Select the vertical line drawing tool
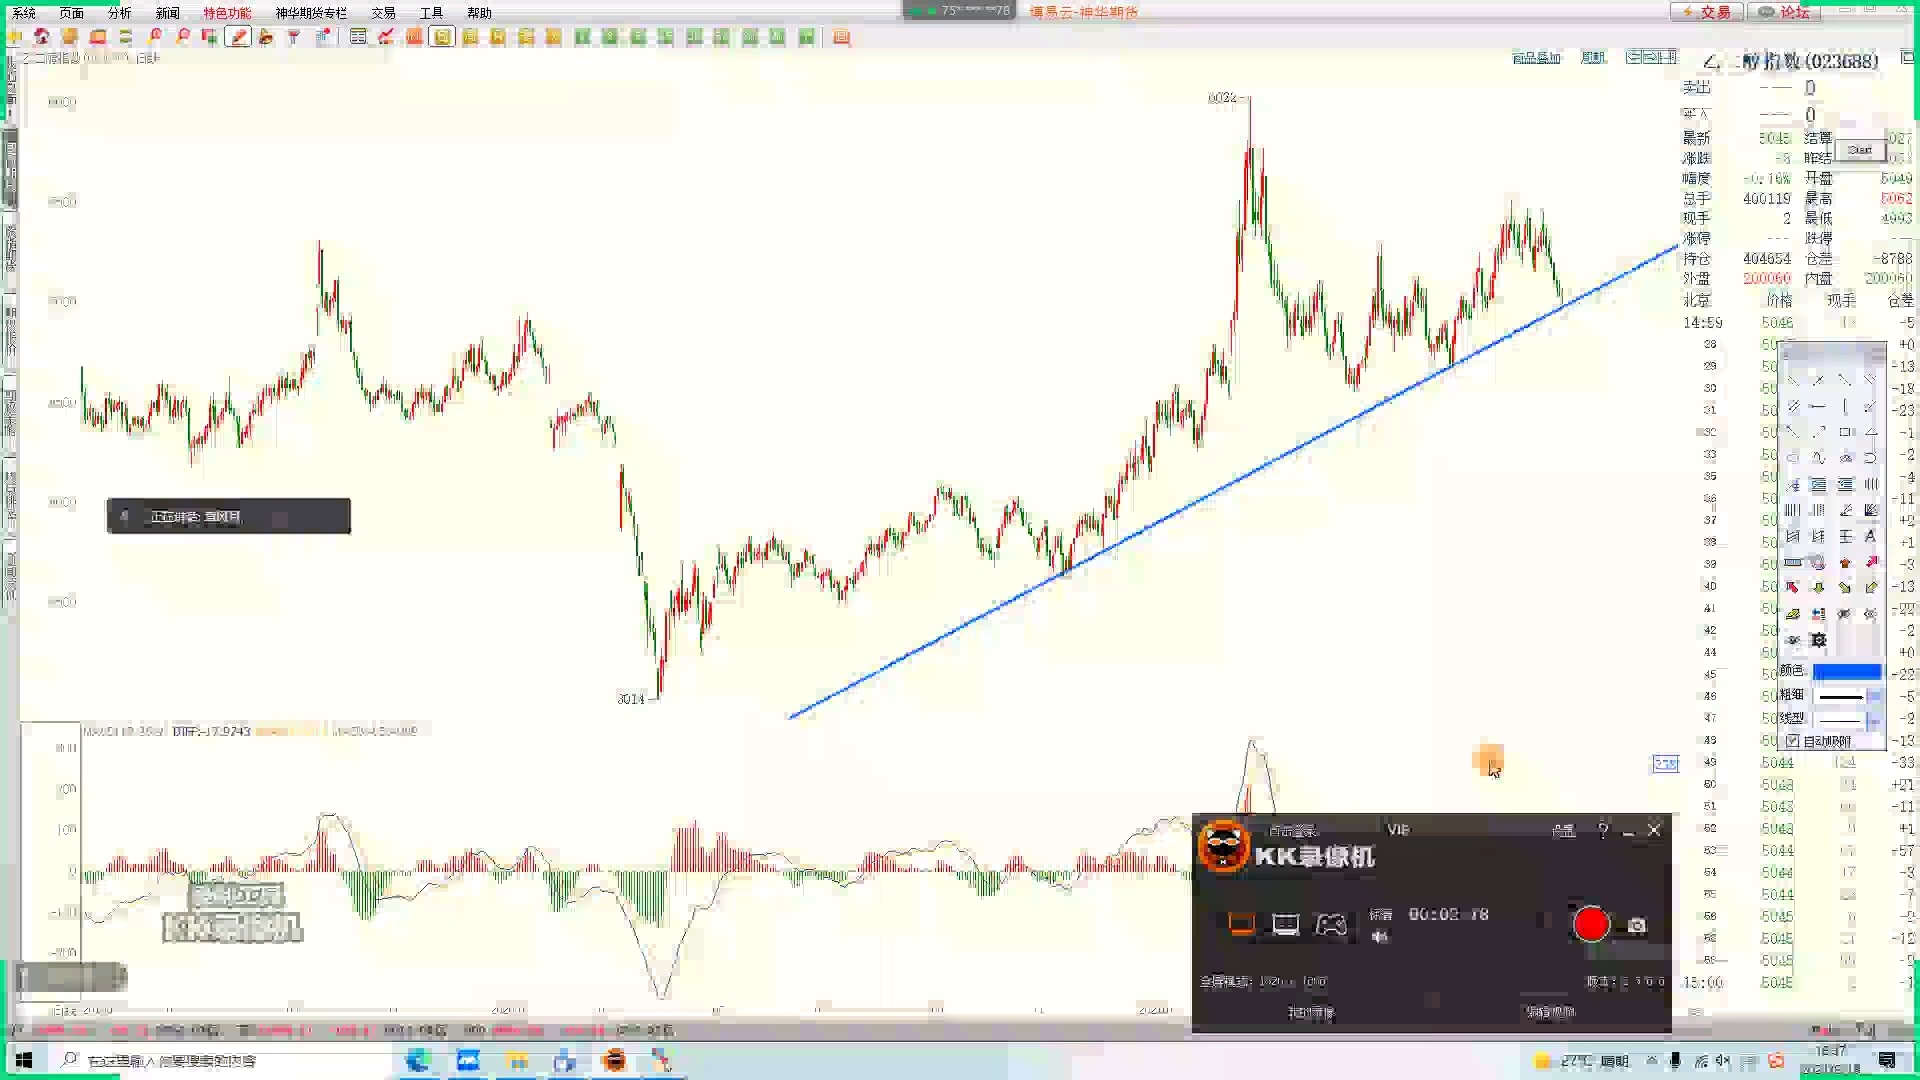The height and width of the screenshot is (1080, 1920). tap(1845, 406)
